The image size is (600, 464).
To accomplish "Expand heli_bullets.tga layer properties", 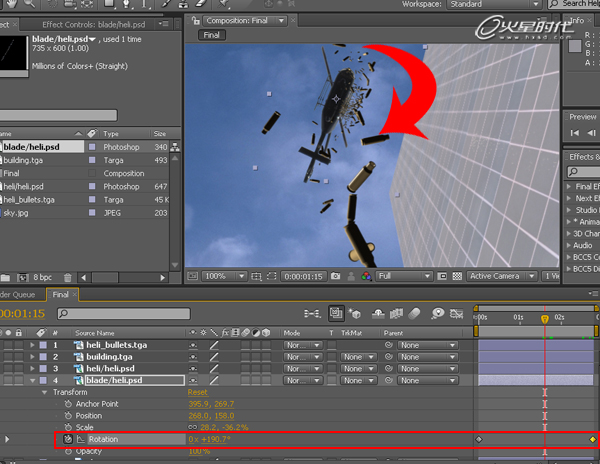I will 32,345.
